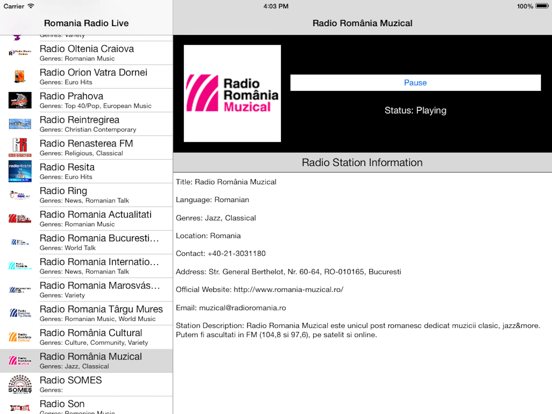Tap the Status: Playing label

pos(415,111)
